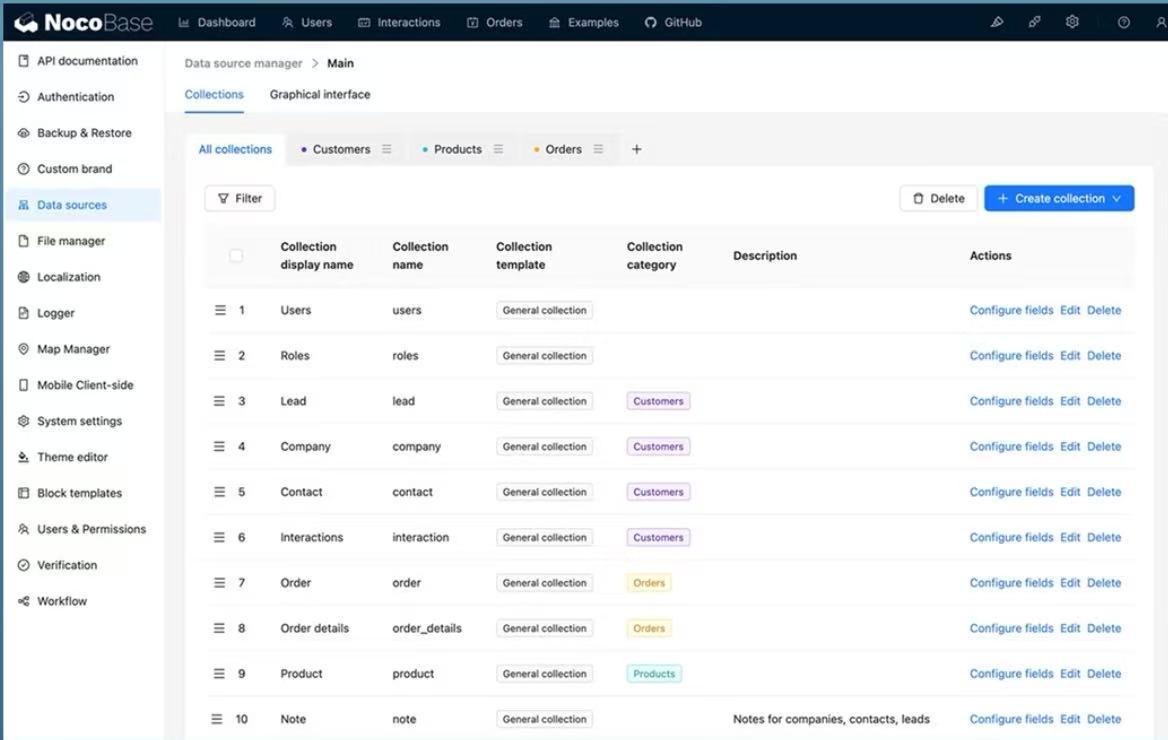Click the menu icon on Products tab

498,149
